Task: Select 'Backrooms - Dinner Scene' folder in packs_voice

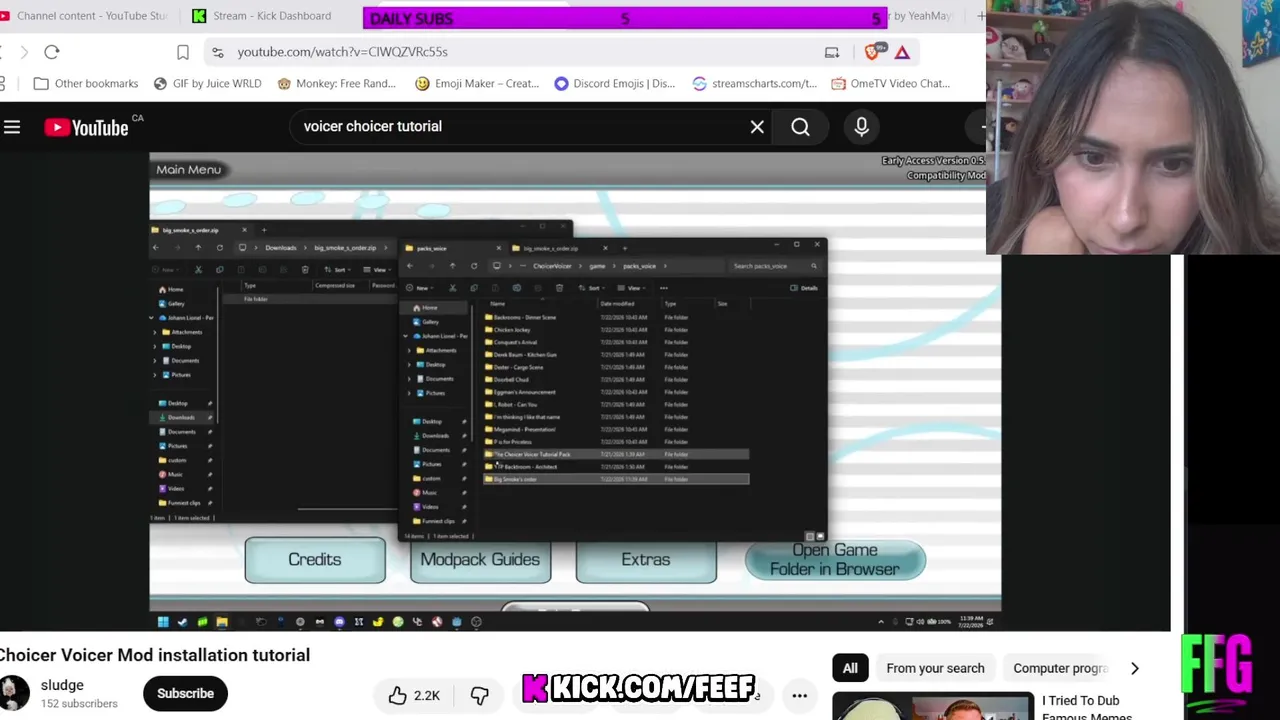Action: click(x=525, y=318)
